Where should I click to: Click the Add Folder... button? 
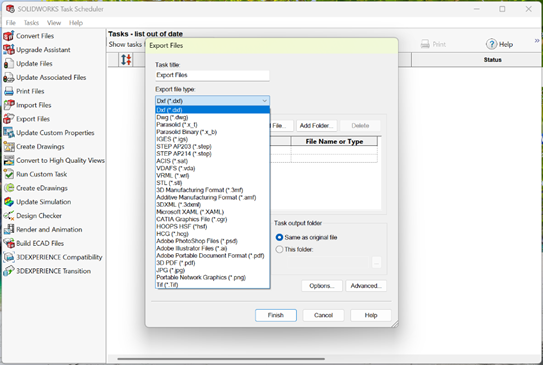pyautogui.click(x=316, y=126)
